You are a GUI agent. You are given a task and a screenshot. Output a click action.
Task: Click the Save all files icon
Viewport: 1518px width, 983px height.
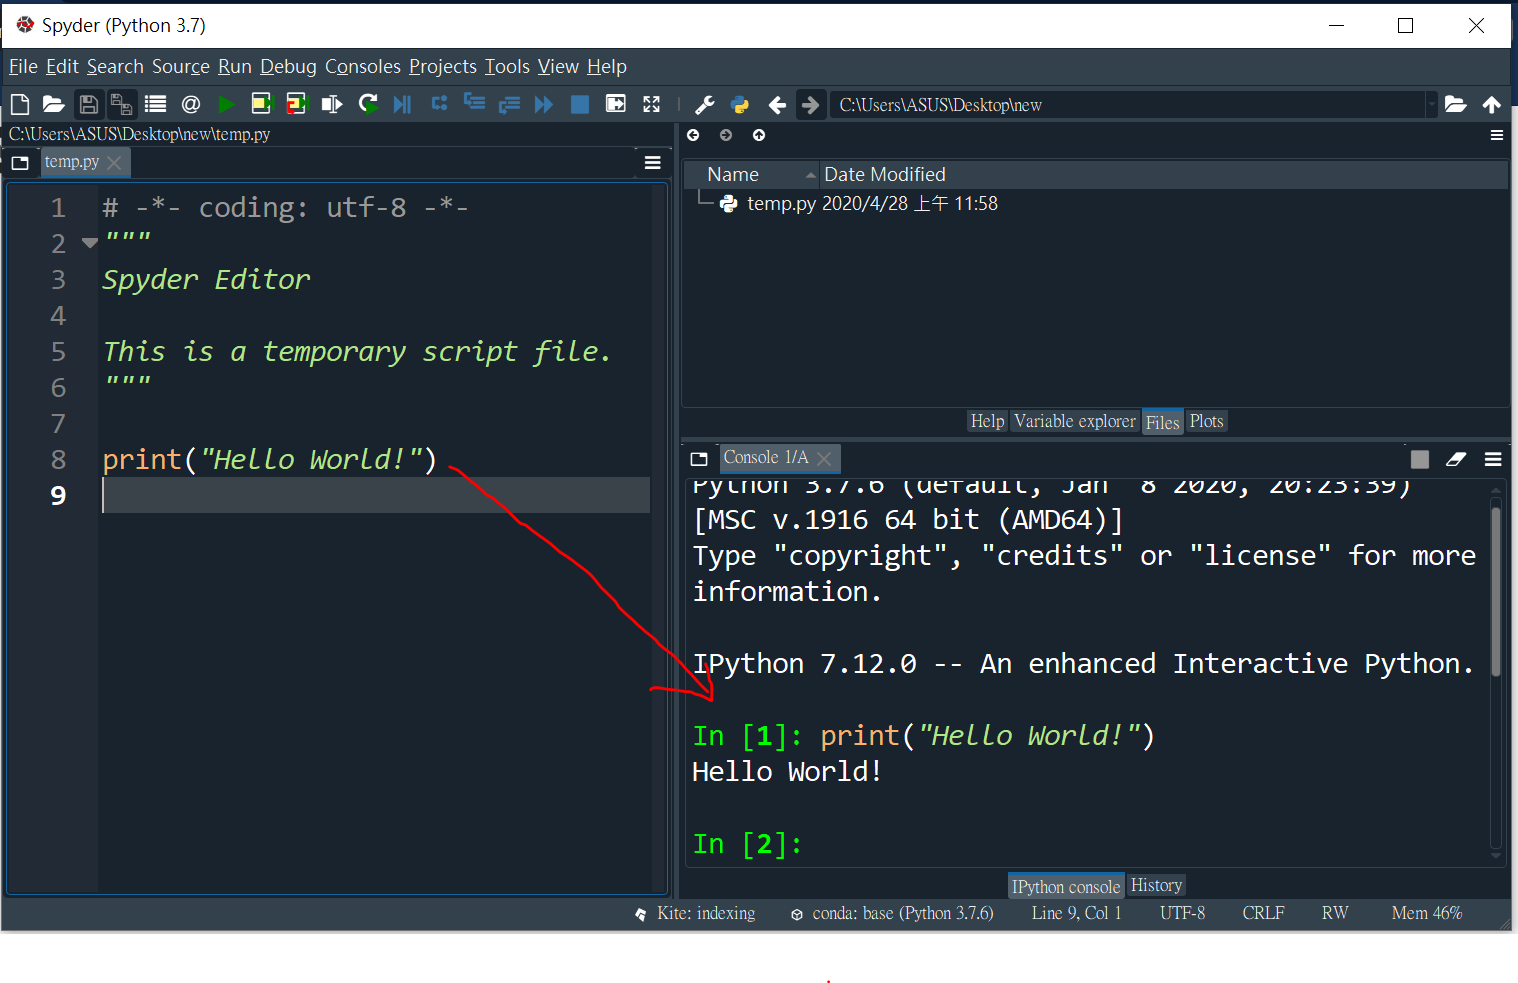[122, 104]
